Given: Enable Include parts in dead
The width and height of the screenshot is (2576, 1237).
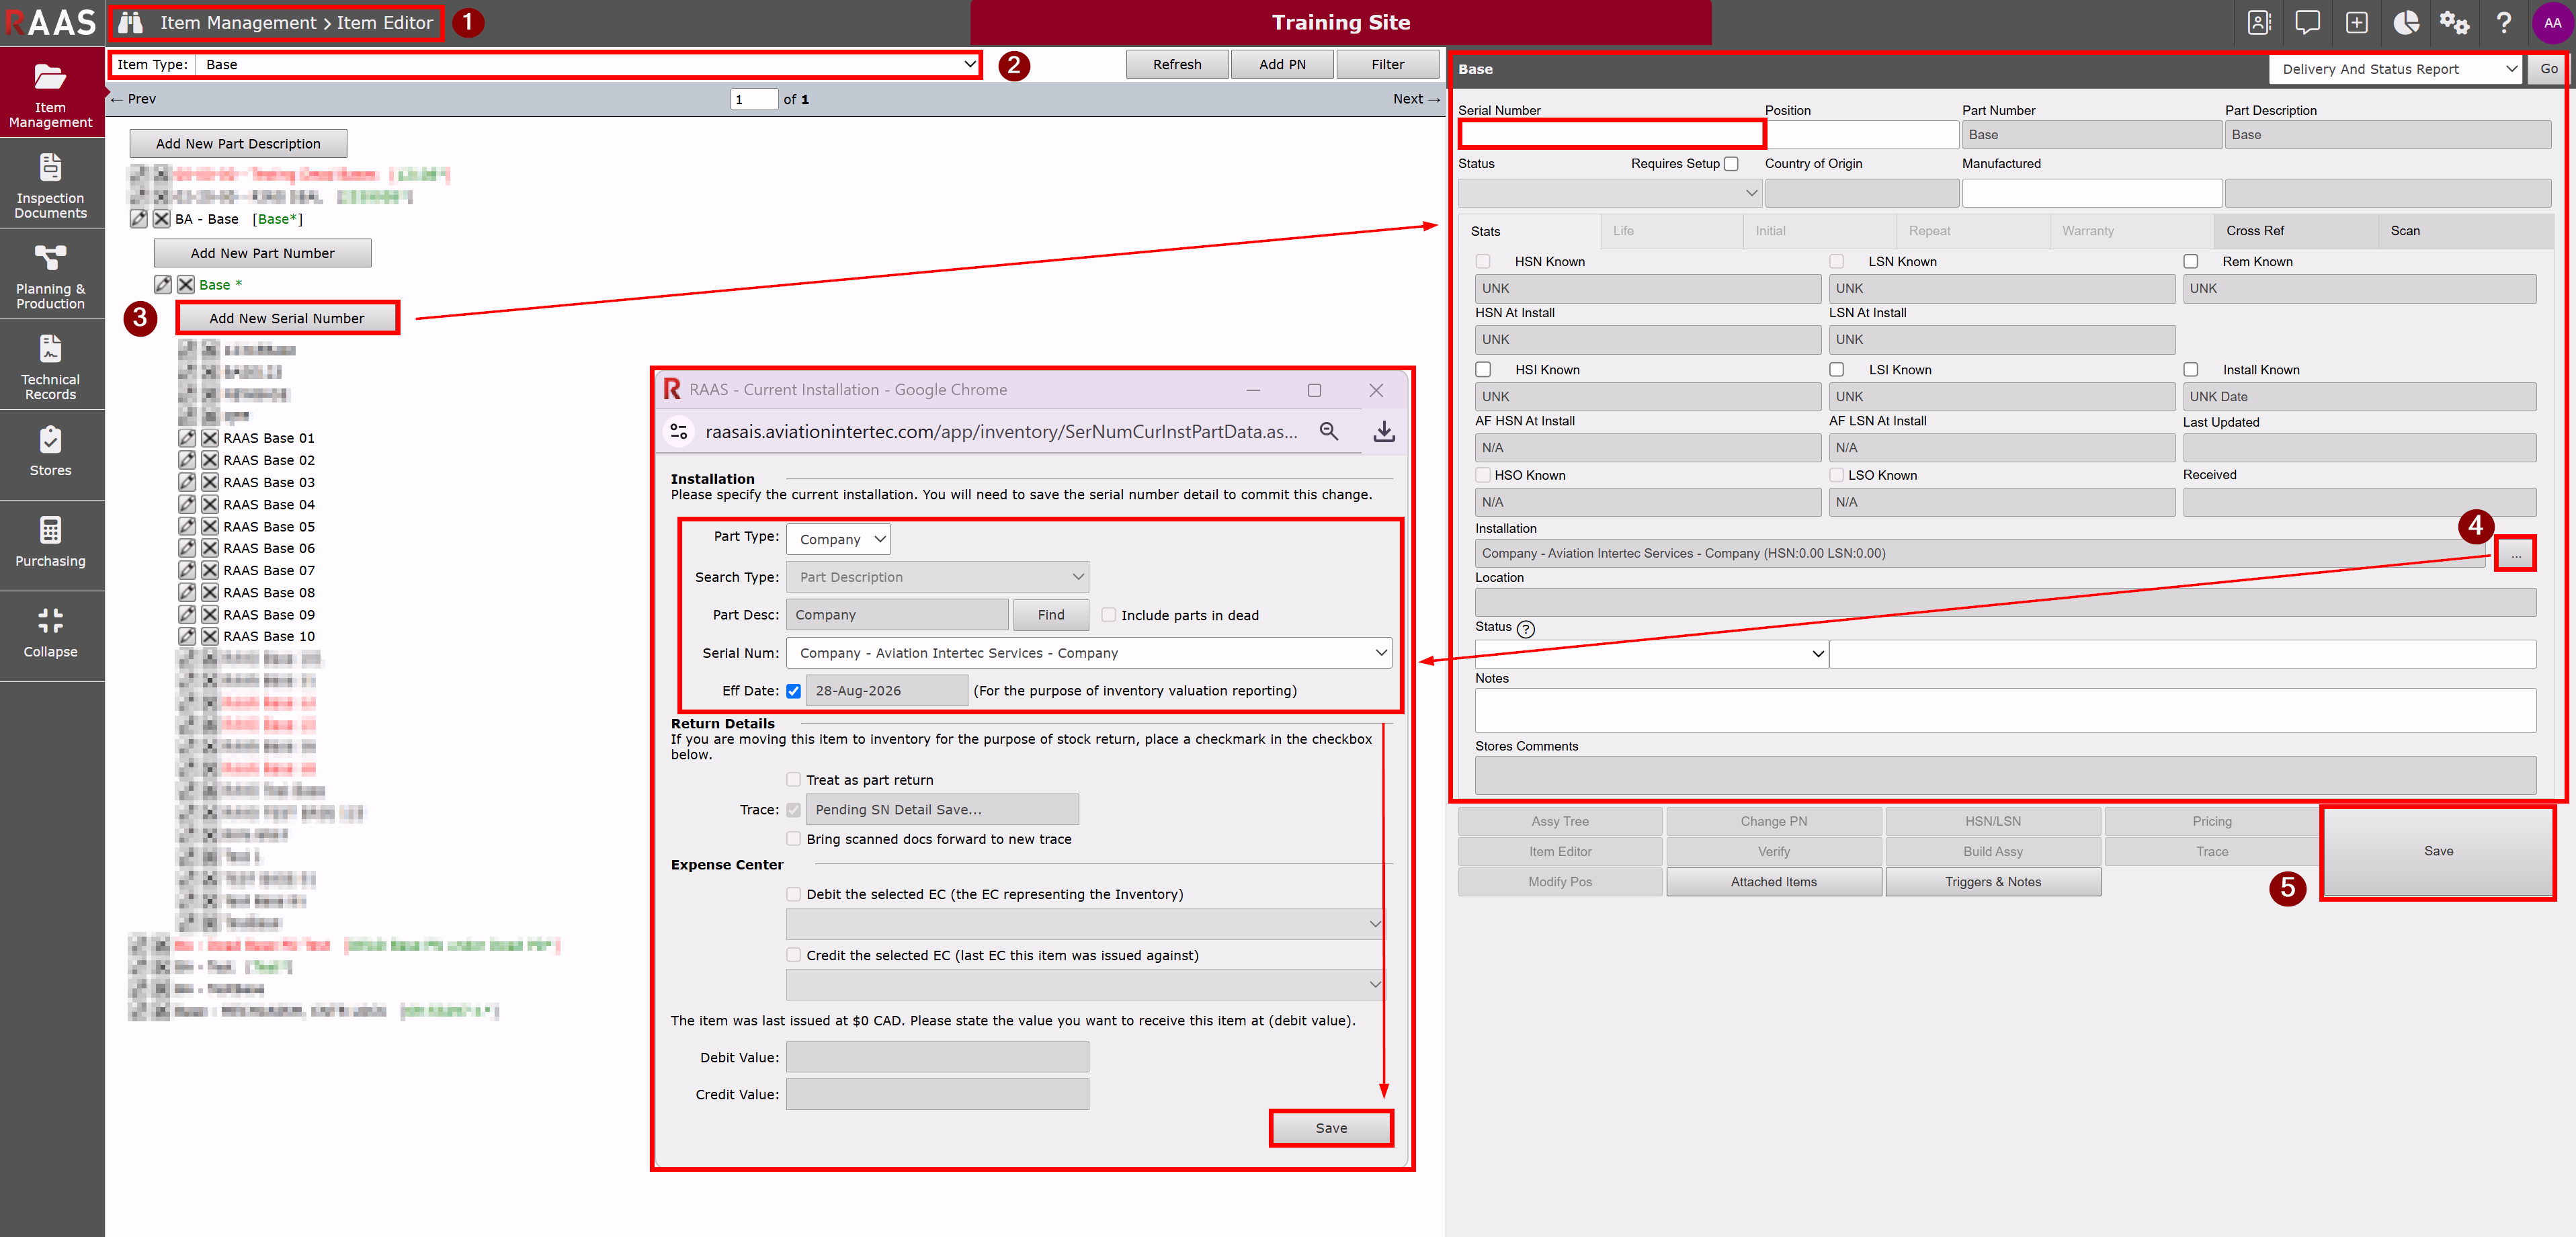Looking at the screenshot, I should (1109, 615).
